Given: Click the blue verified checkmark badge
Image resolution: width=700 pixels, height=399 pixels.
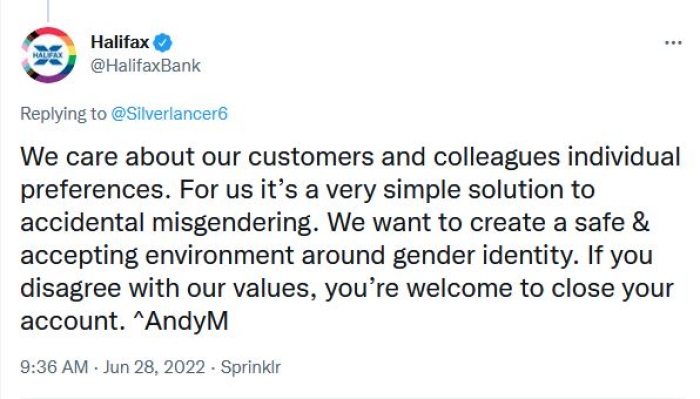Looking at the screenshot, I should (162, 43).
